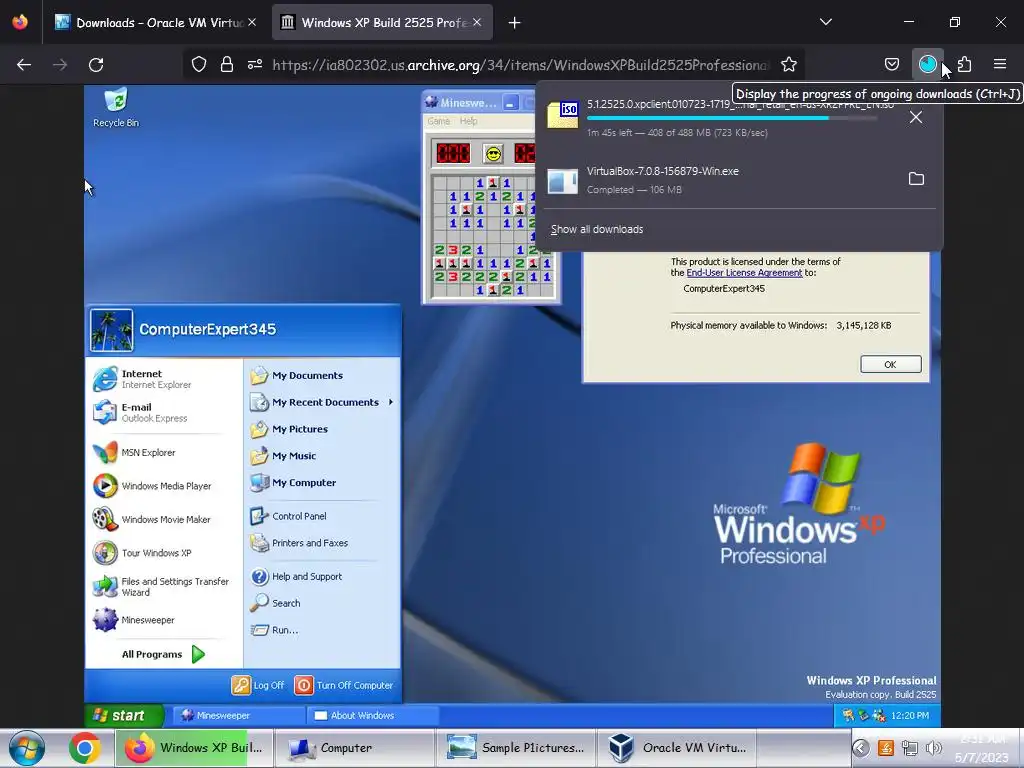Image resolution: width=1024 pixels, height=768 pixels.
Task: Open My Computer from the Start menu
Action: tap(293, 483)
